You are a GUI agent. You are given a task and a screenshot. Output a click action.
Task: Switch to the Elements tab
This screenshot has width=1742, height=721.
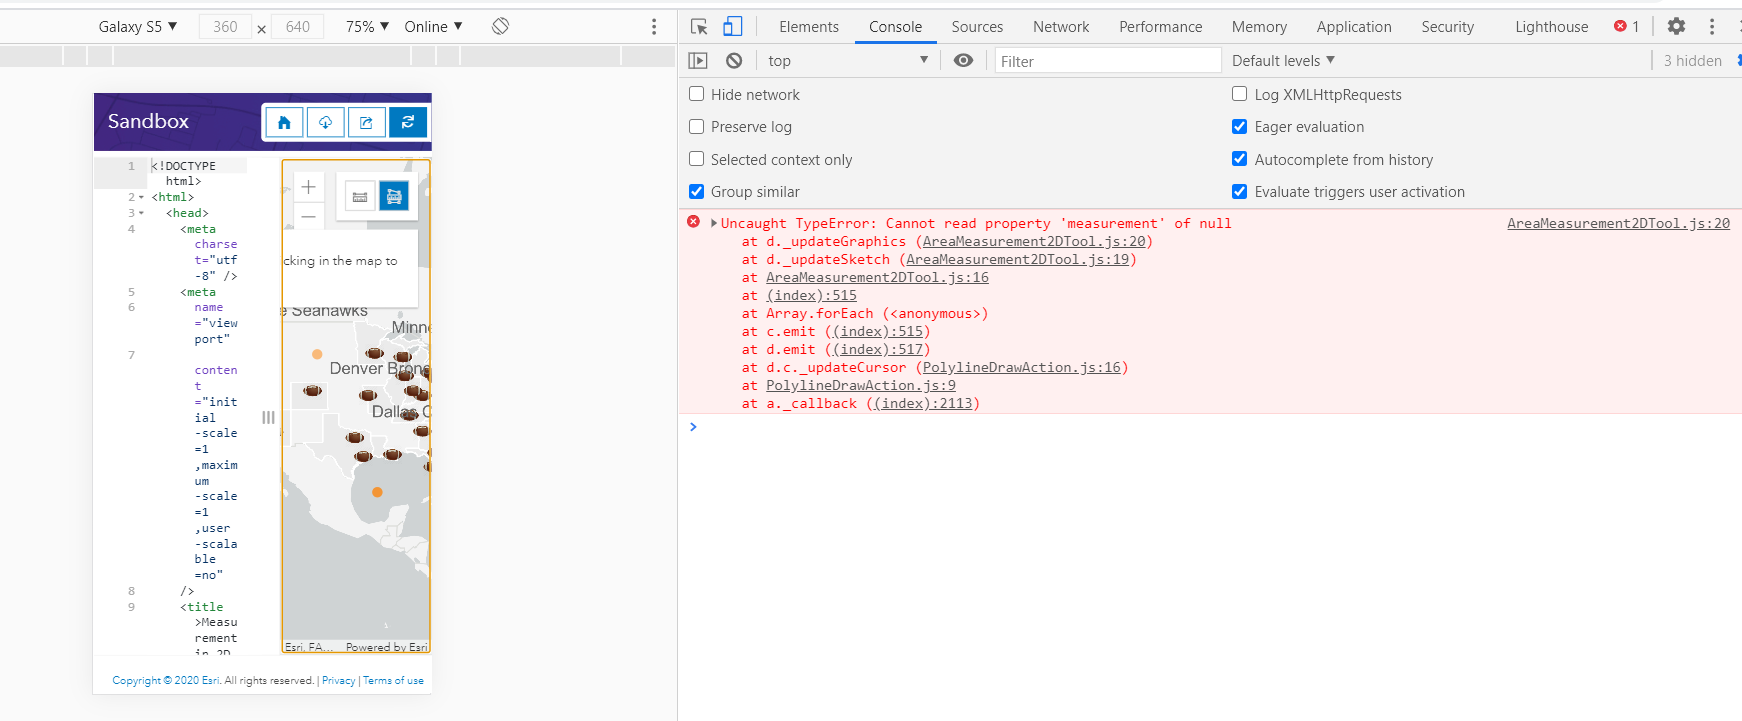coord(809,27)
